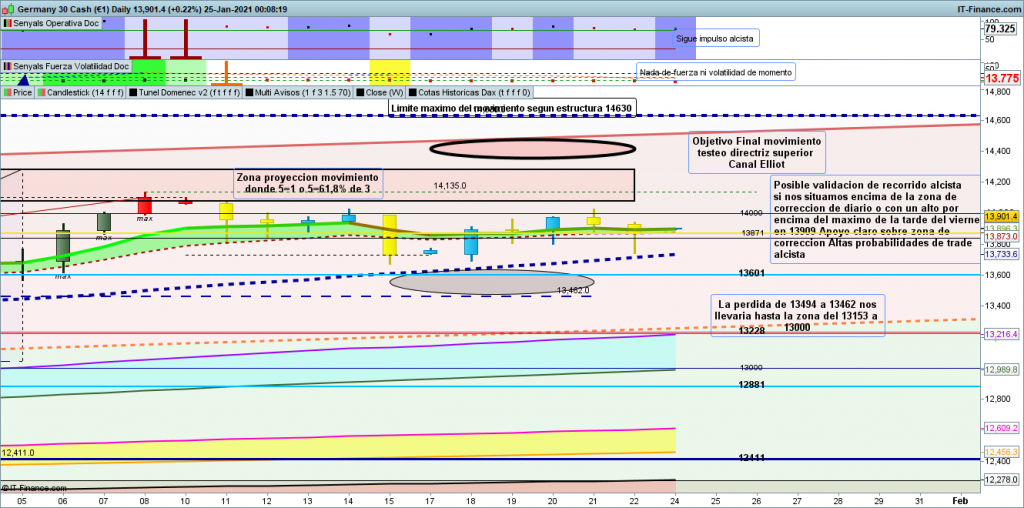Click the 'Limite maximo del movimiento' annotation
Viewport: 1024px width, 508px height.
pos(512,107)
